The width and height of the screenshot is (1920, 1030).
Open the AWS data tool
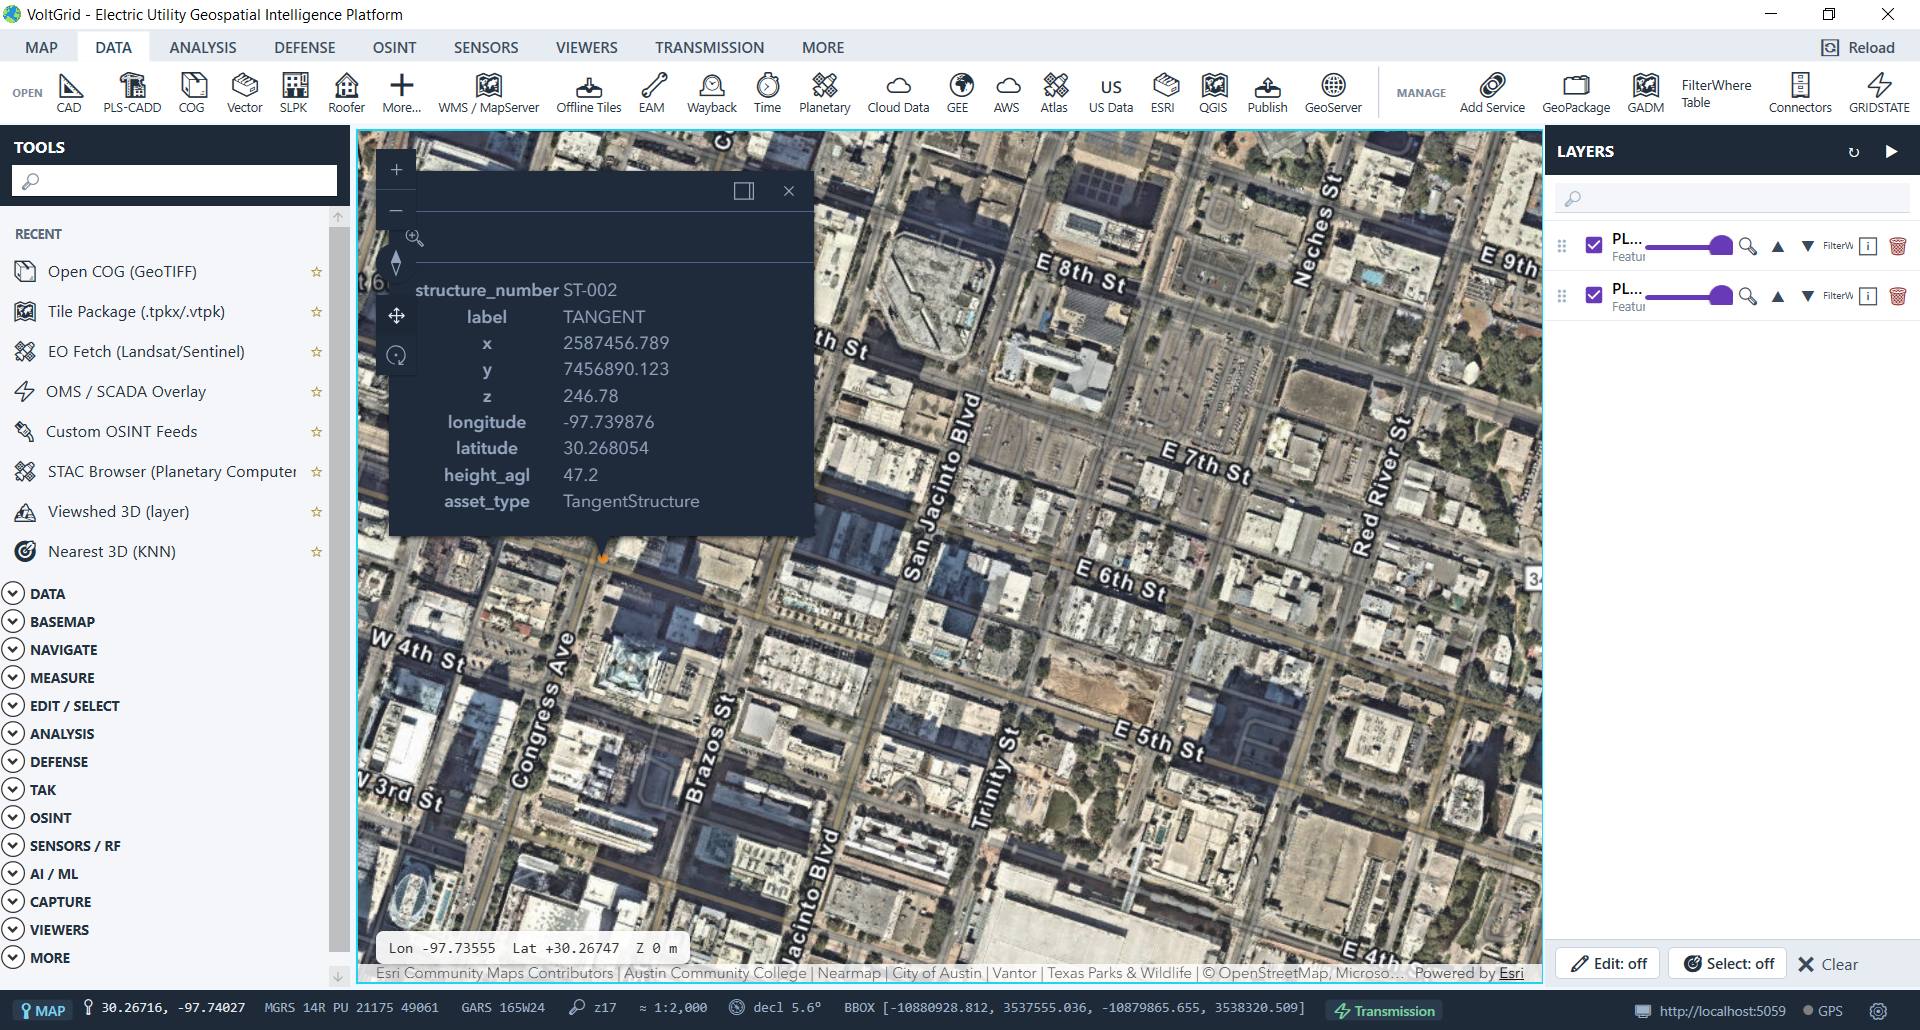1007,93
